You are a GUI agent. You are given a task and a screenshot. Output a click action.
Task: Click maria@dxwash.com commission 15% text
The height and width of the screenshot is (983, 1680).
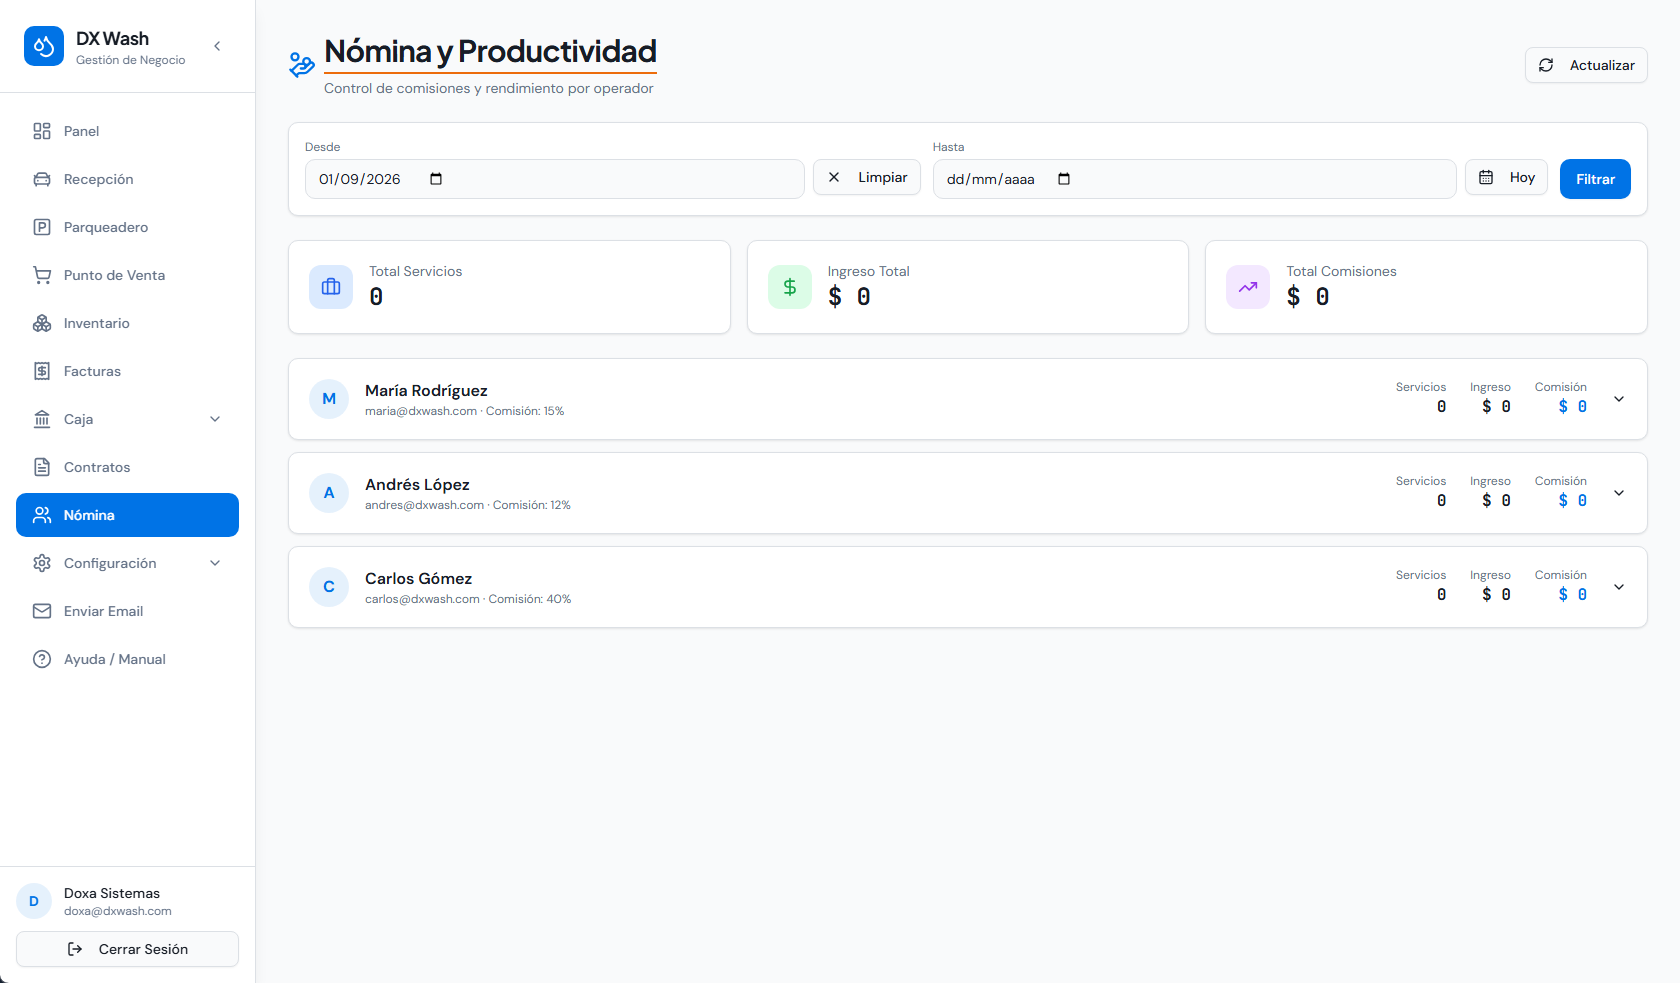coord(464,411)
